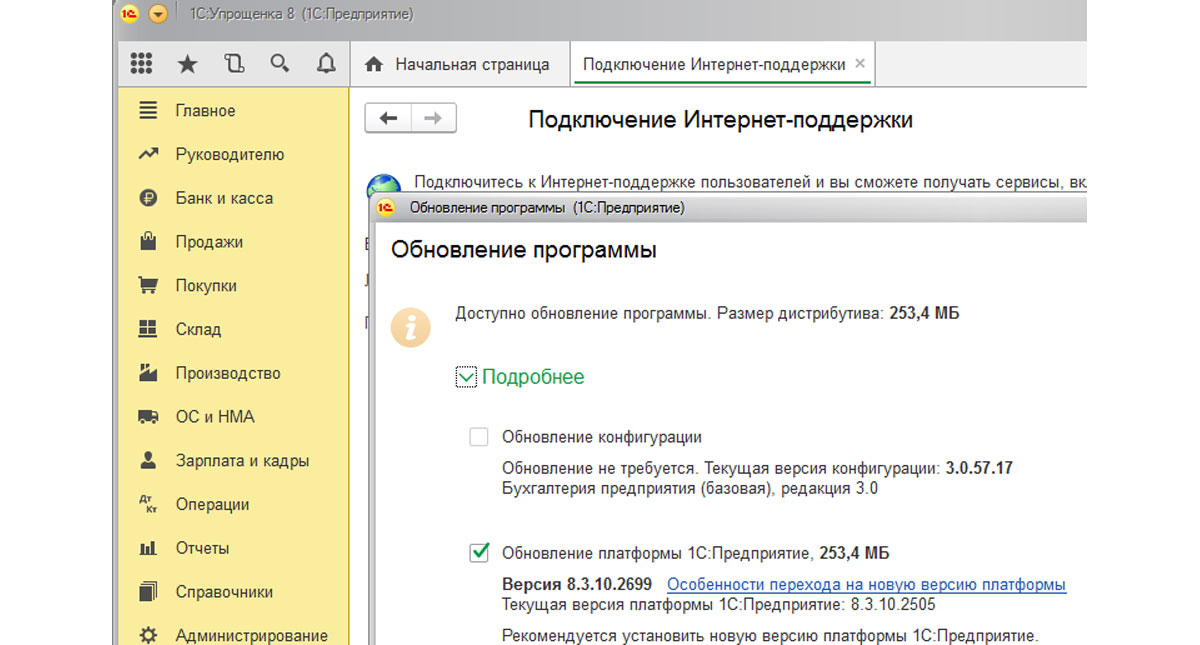Click the Подробнее green label
The height and width of the screenshot is (645, 1200).
click(533, 377)
